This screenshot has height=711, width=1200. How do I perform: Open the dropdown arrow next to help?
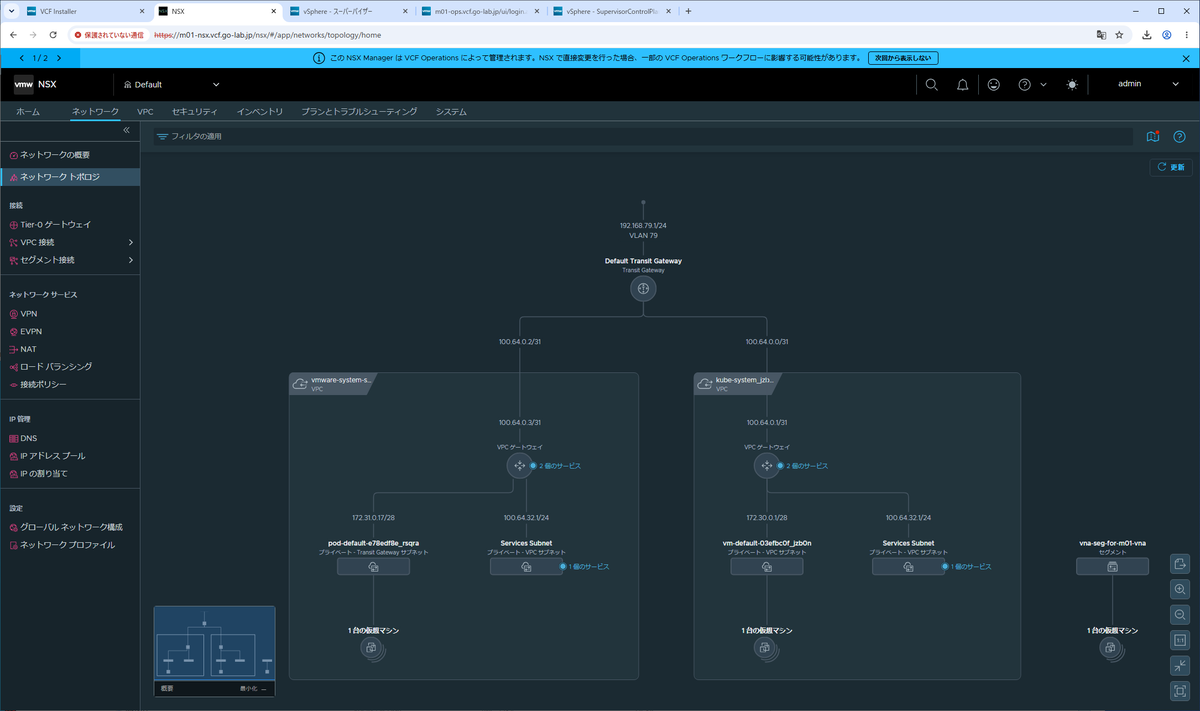coord(1043,85)
